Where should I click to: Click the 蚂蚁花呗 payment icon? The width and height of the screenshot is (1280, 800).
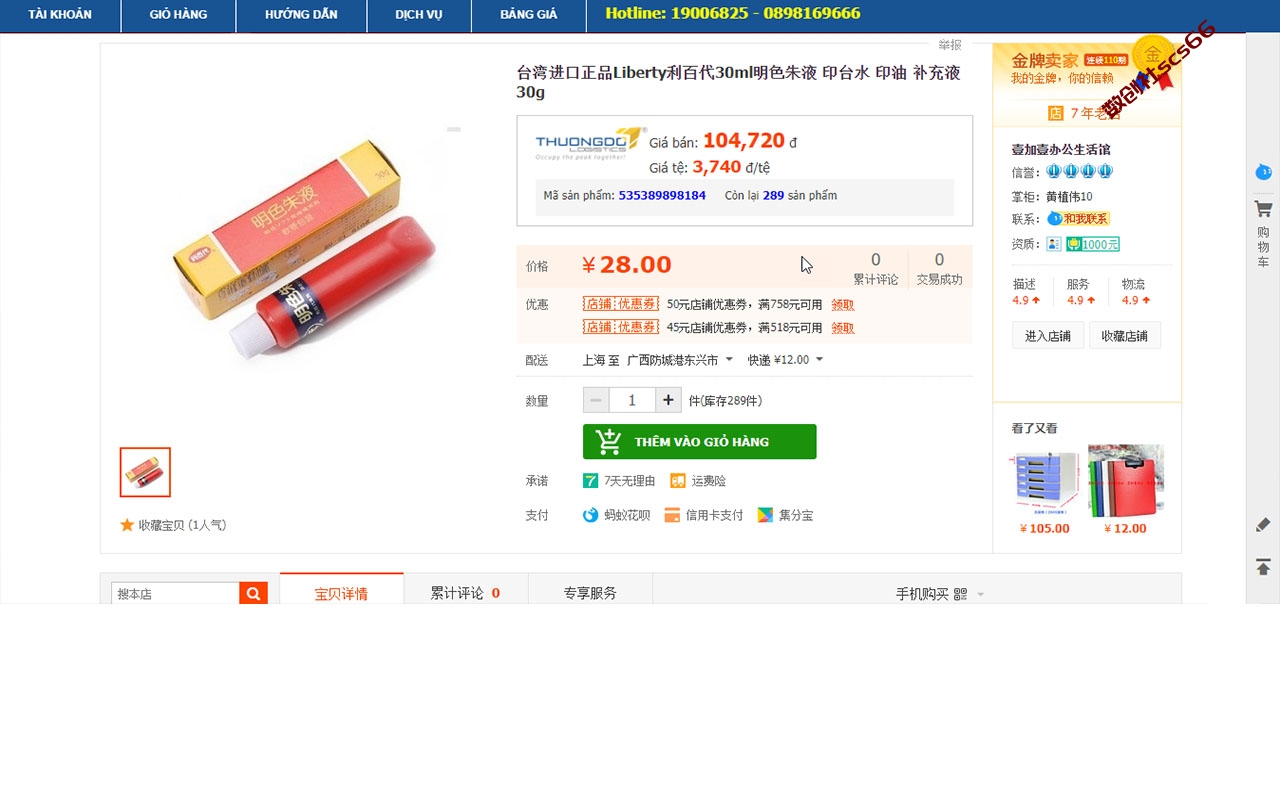pyautogui.click(x=591, y=515)
